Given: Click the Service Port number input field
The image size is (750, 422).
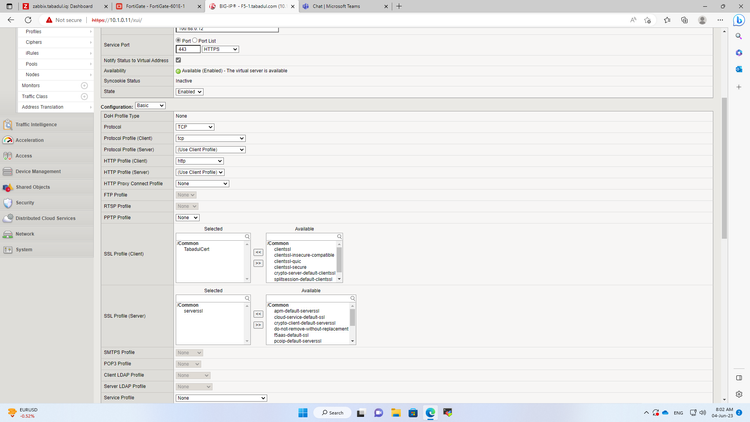Looking at the screenshot, I should pos(188,49).
